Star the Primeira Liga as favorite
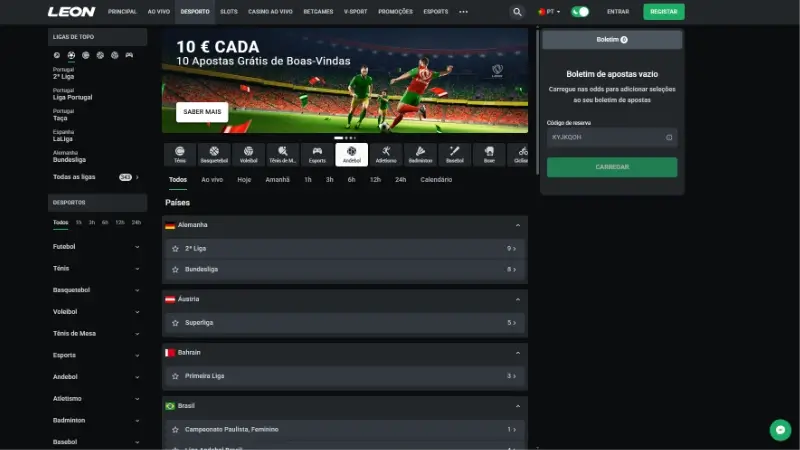Screen dimensions: 800x450 click(x=176, y=376)
